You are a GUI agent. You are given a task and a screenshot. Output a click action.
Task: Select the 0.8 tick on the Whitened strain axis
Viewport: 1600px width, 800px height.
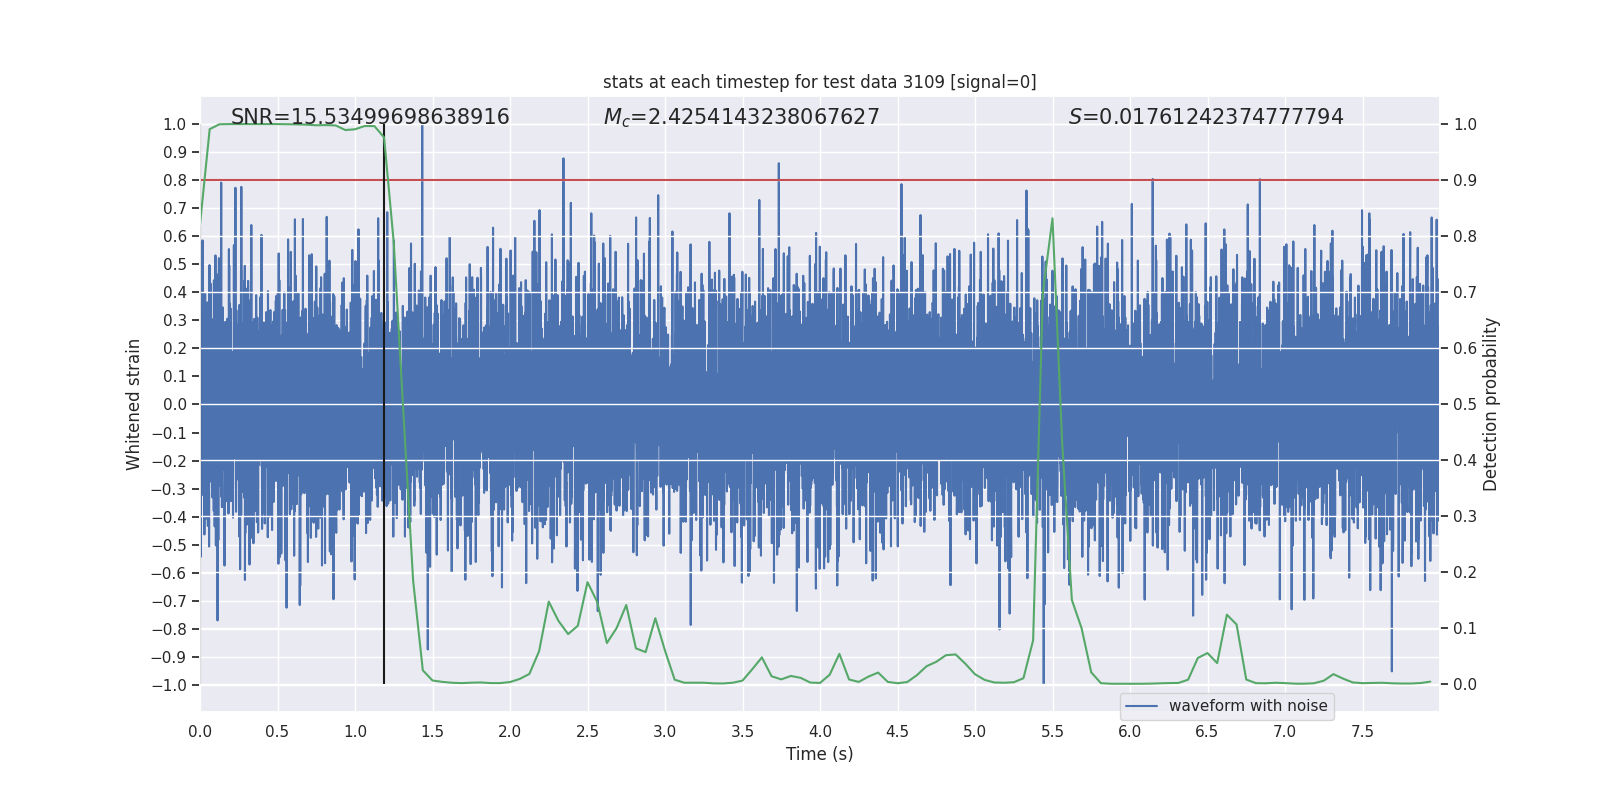point(175,180)
